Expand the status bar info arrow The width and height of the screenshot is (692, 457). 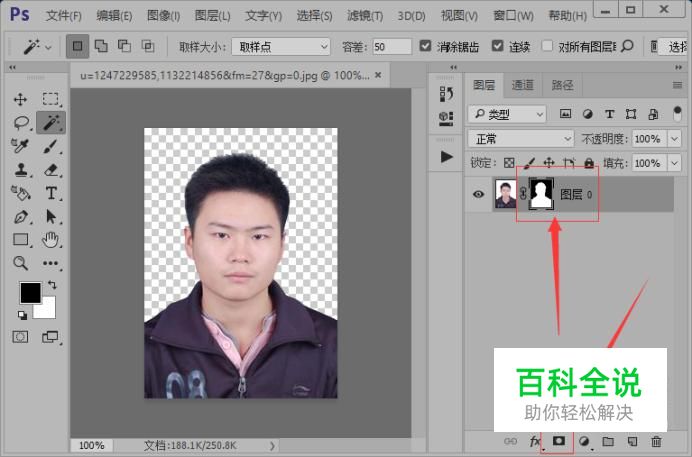(x=272, y=446)
